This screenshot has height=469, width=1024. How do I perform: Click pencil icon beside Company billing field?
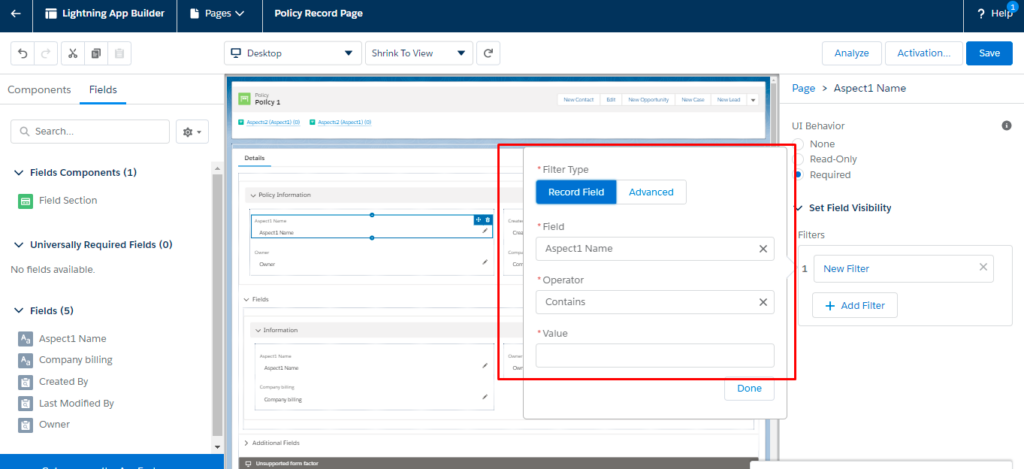tap(485, 396)
